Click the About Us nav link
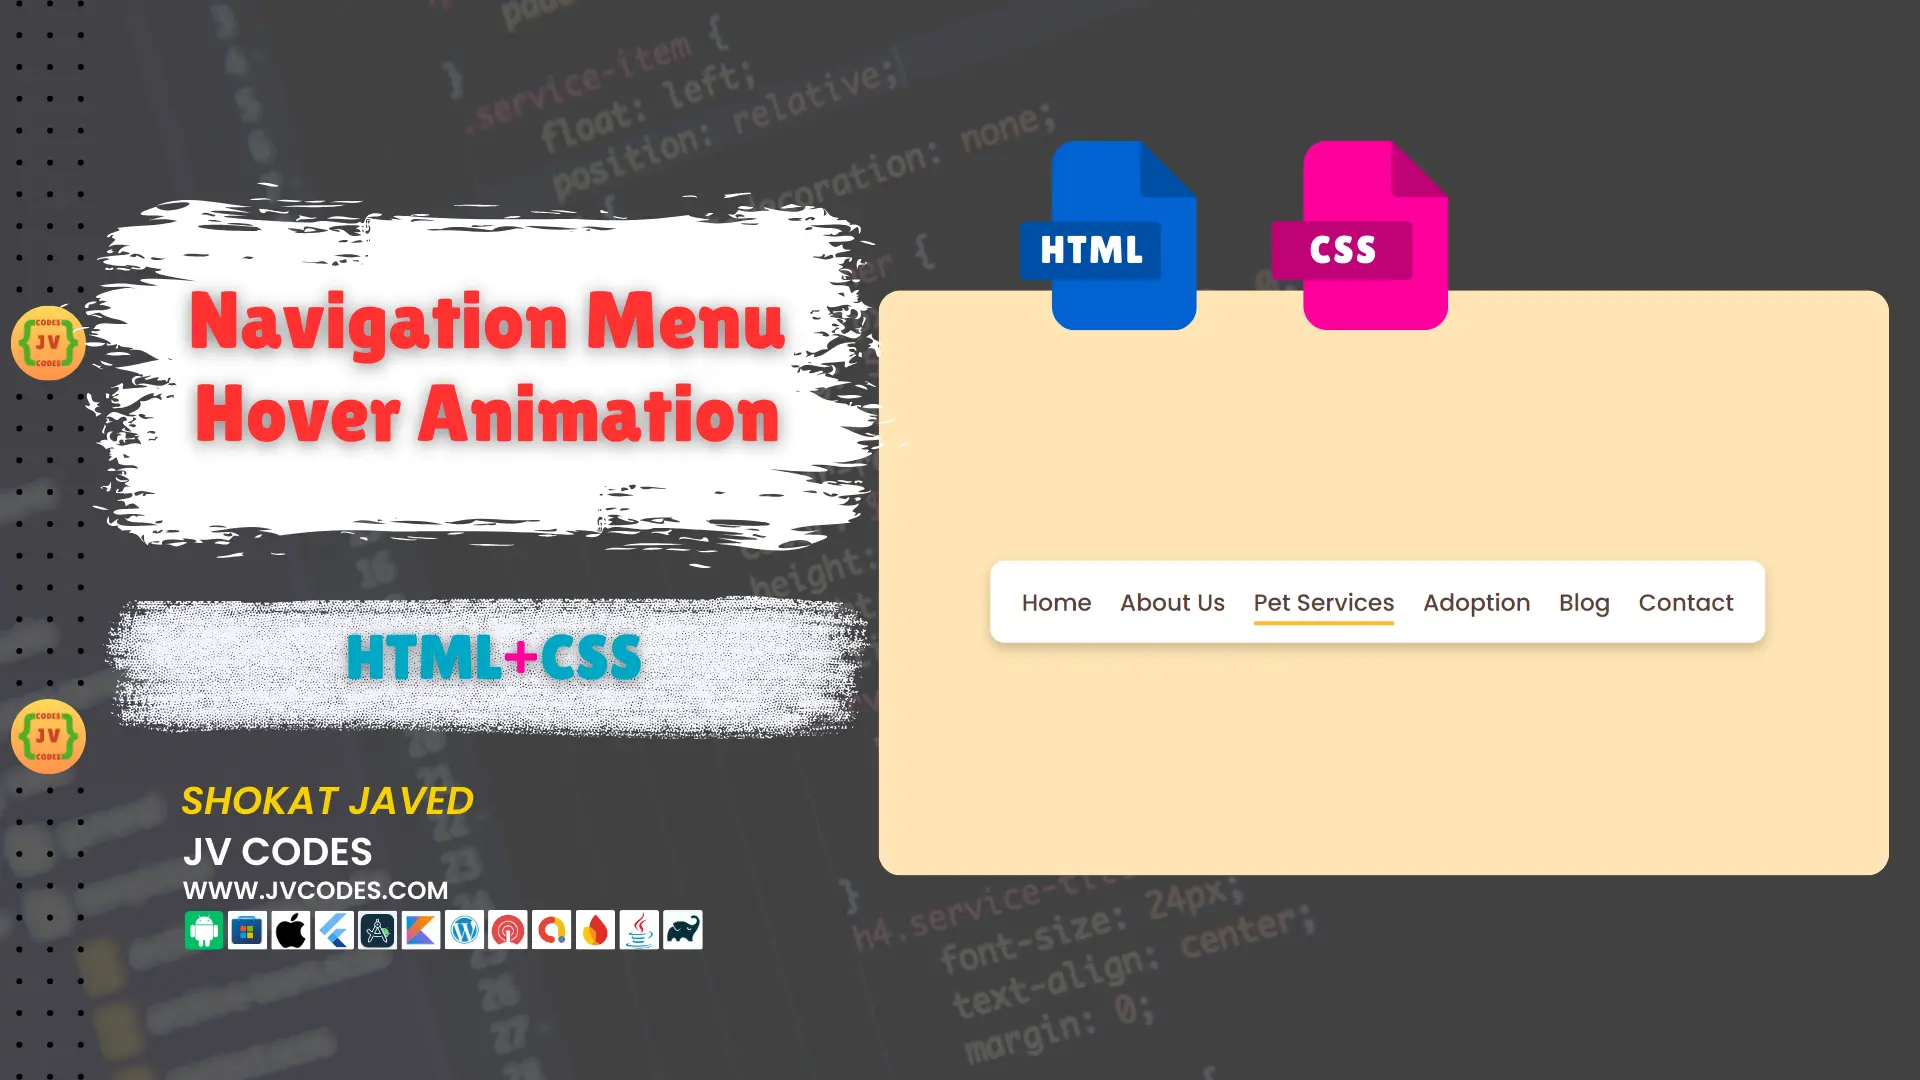 click(x=1172, y=601)
